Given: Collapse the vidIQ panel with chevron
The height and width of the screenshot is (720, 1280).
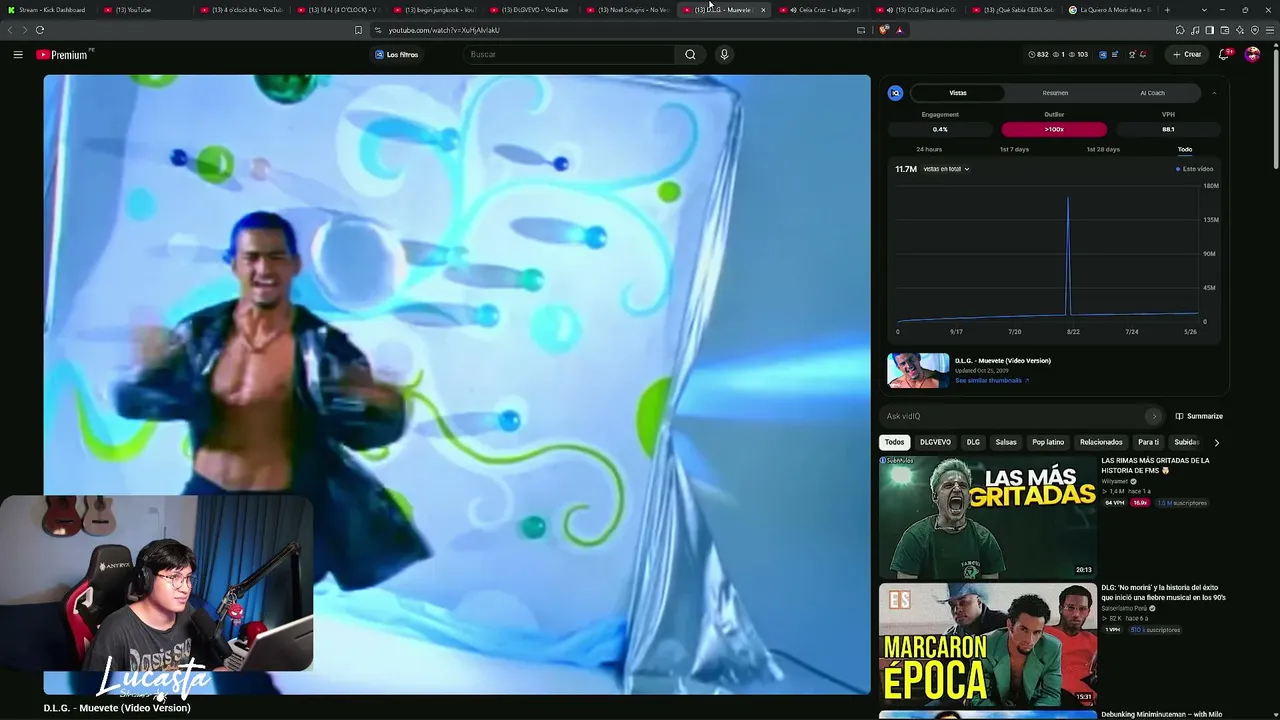Looking at the screenshot, I should click(1214, 93).
